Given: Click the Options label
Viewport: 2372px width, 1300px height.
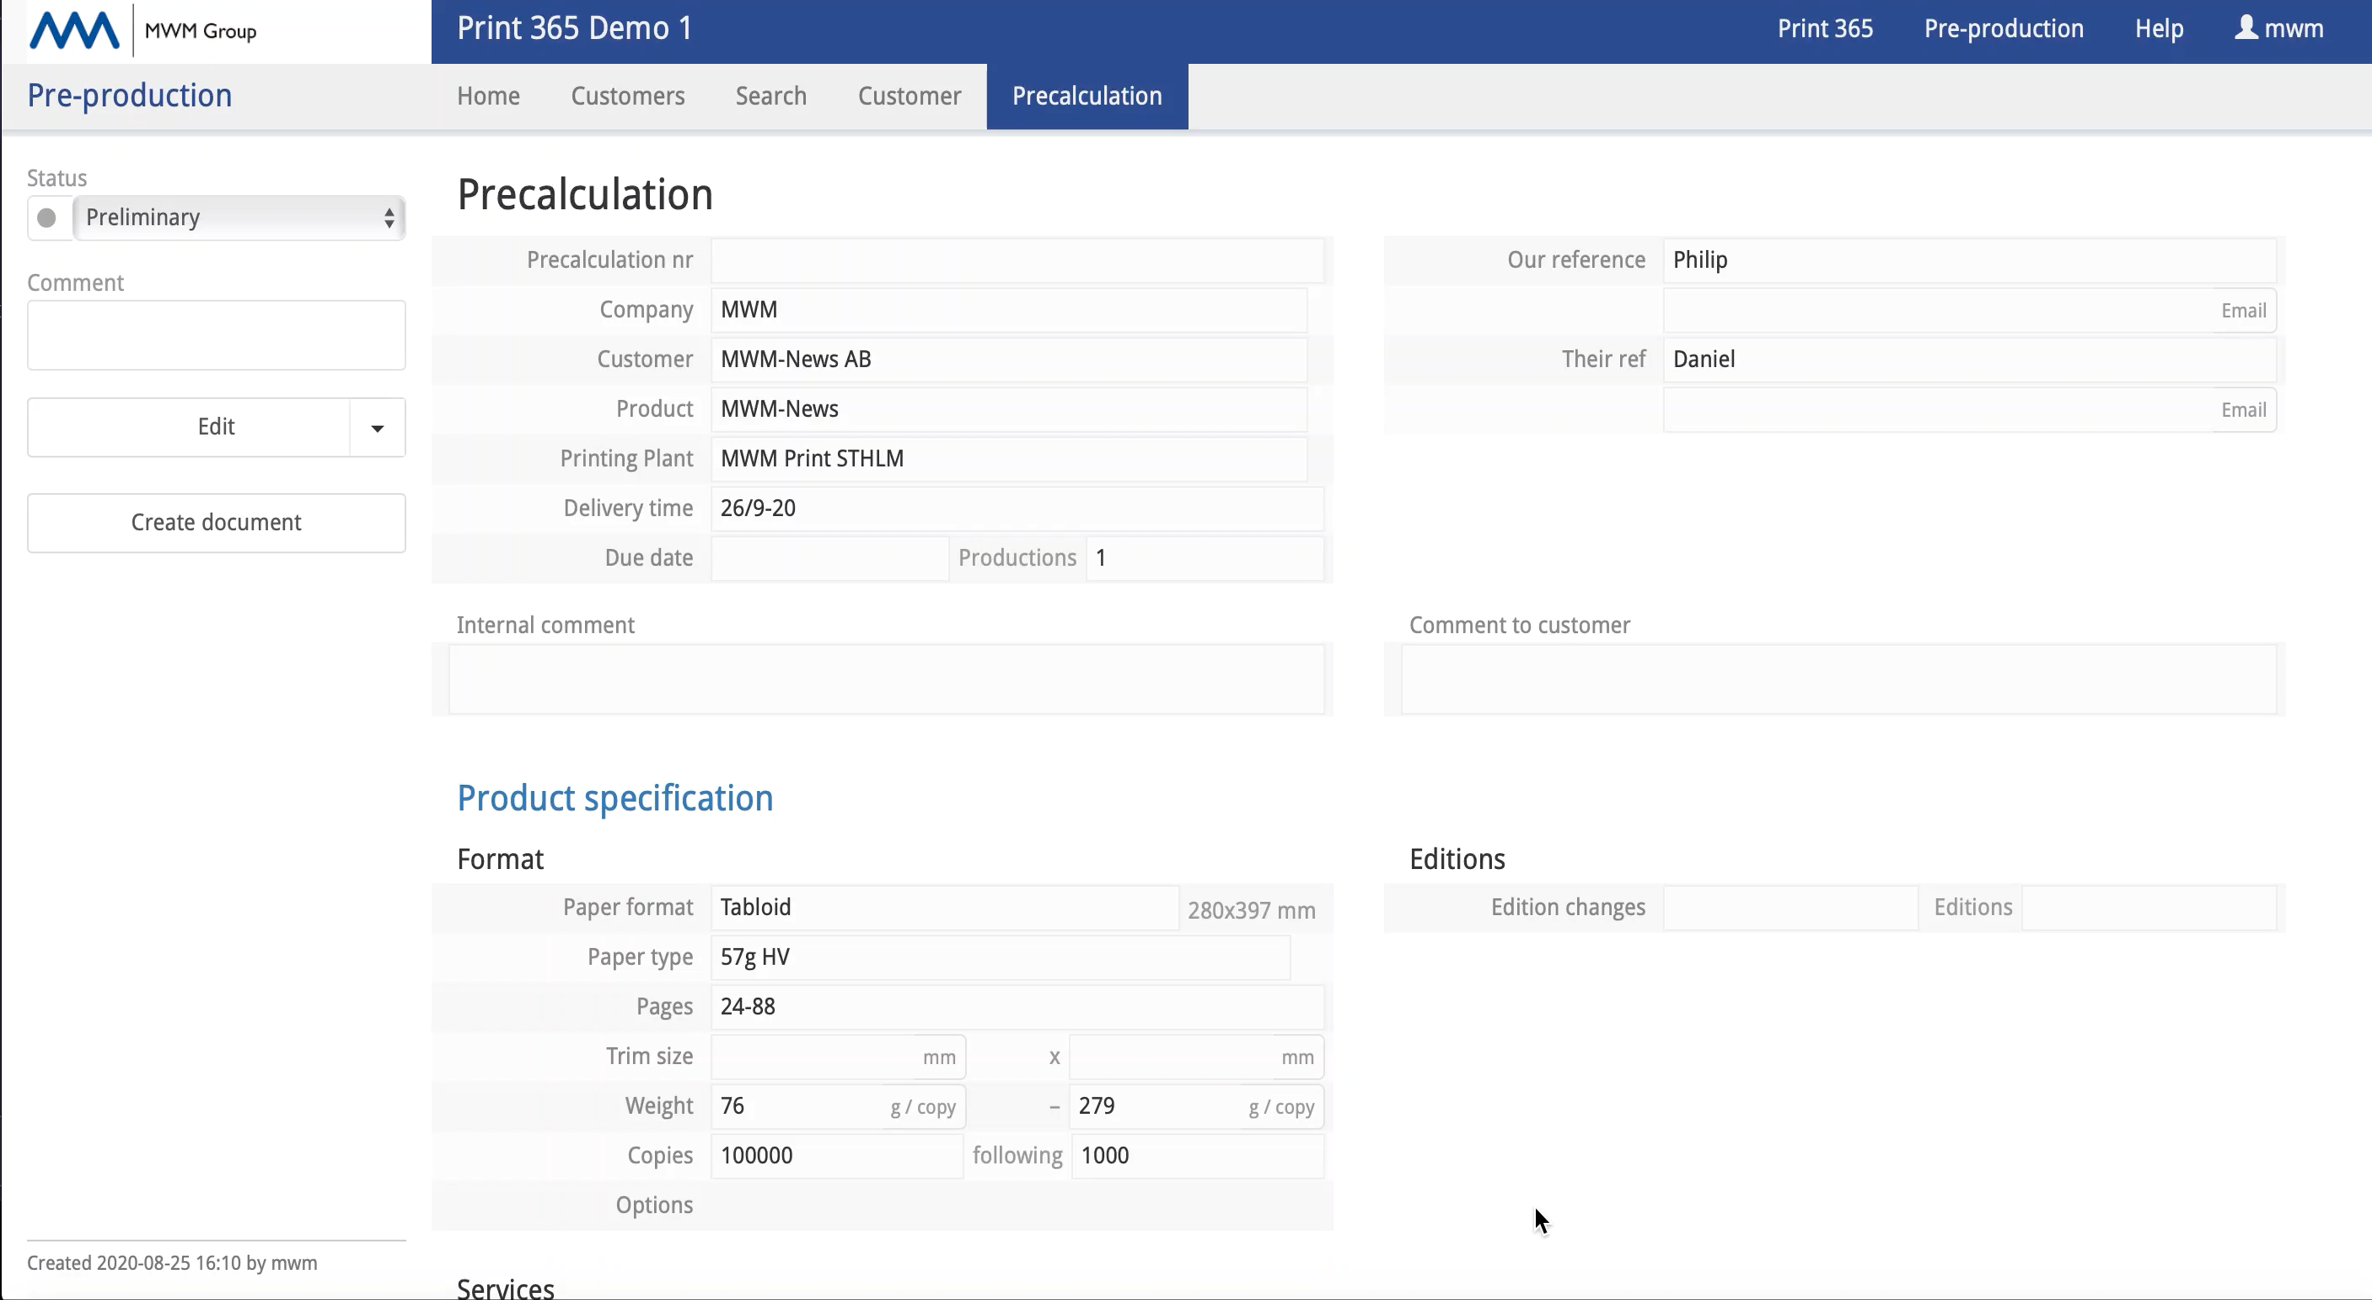Looking at the screenshot, I should (x=654, y=1206).
